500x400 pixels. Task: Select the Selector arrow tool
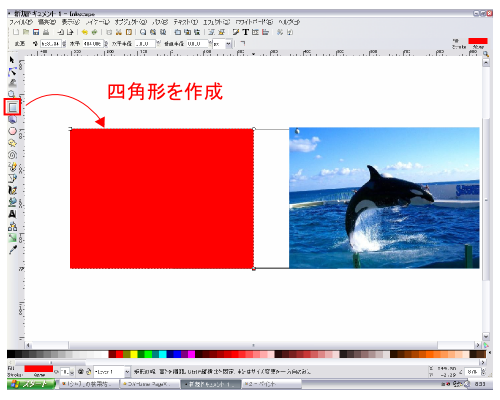pyautogui.click(x=12, y=60)
